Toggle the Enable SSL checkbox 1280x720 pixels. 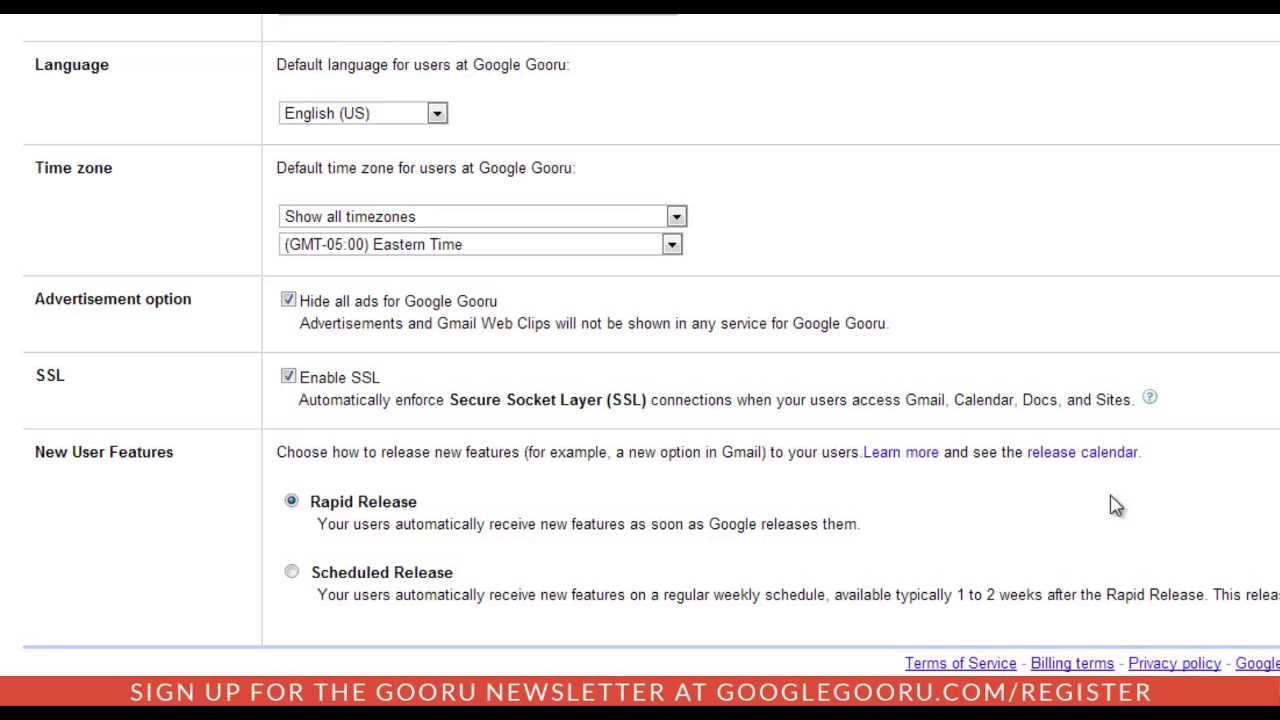click(x=289, y=376)
